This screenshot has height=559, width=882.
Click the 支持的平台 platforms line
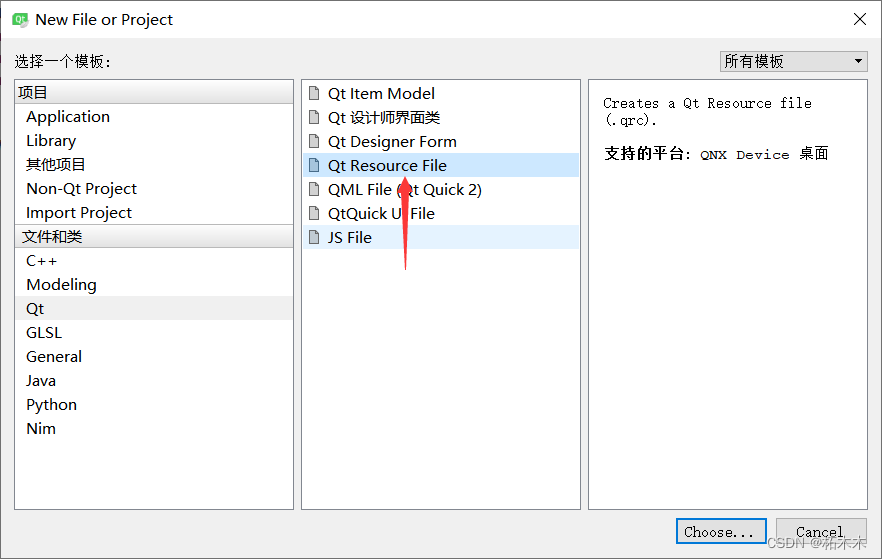pos(716,154)
